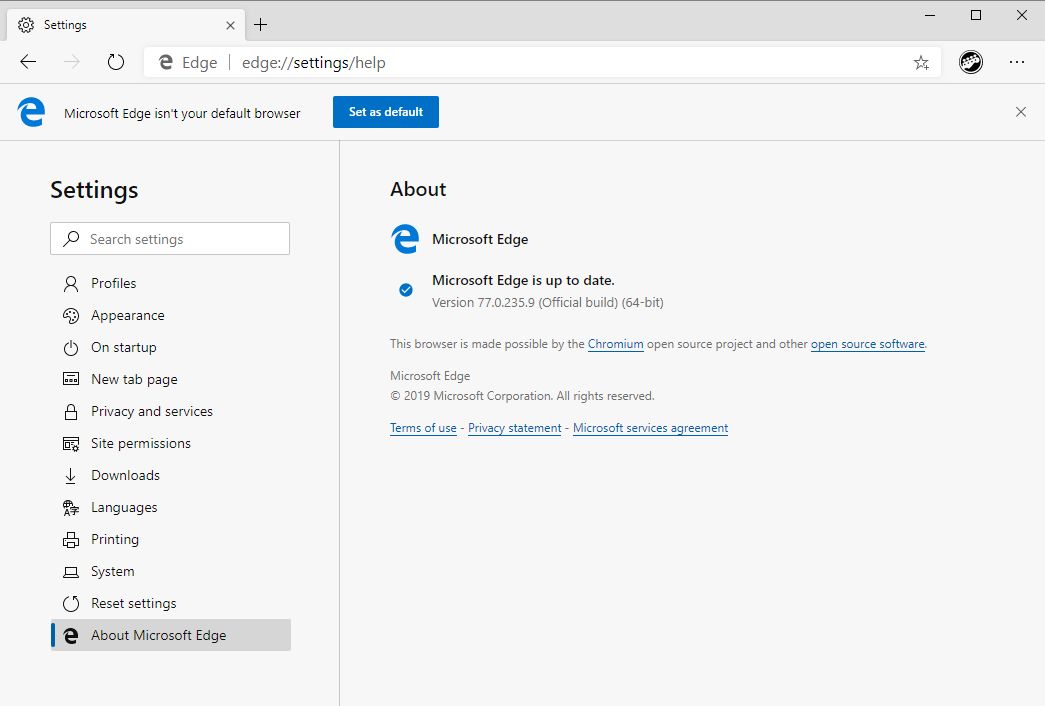Add this page to favorites star
The image size is (1045, 706).
click(x=921, y=63)
